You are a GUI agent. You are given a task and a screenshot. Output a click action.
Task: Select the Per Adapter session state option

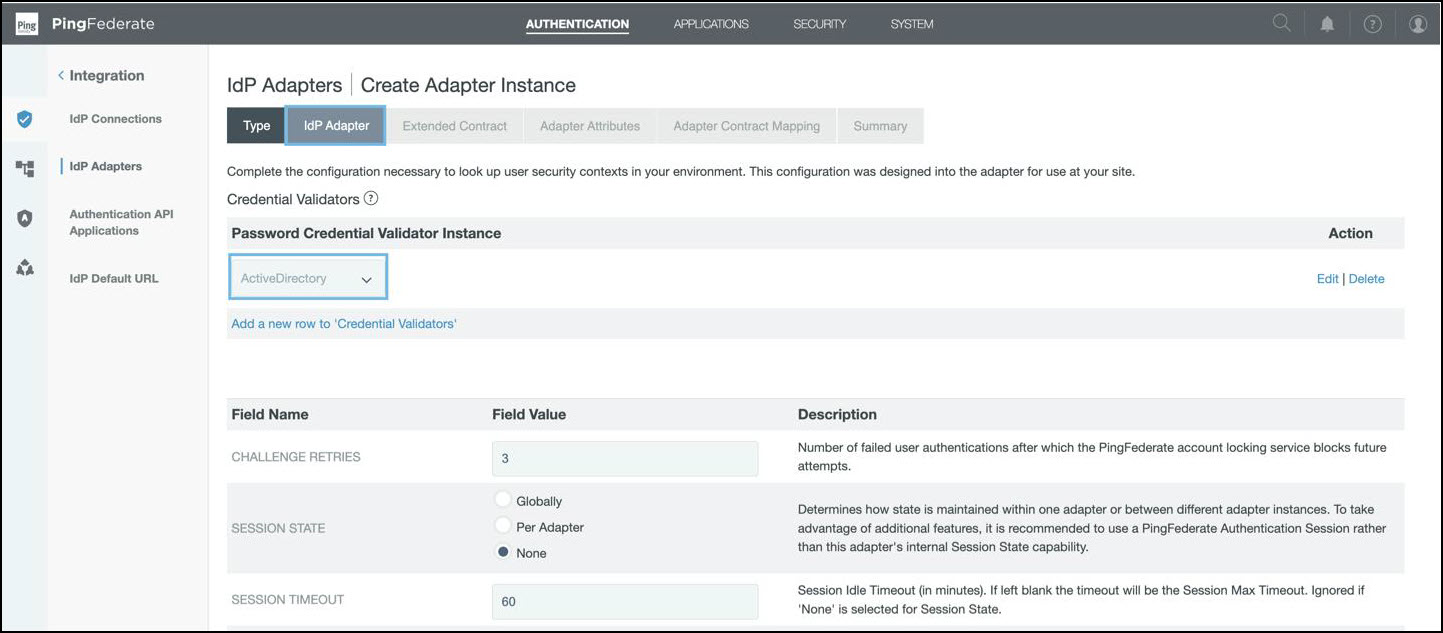(503, 527)
